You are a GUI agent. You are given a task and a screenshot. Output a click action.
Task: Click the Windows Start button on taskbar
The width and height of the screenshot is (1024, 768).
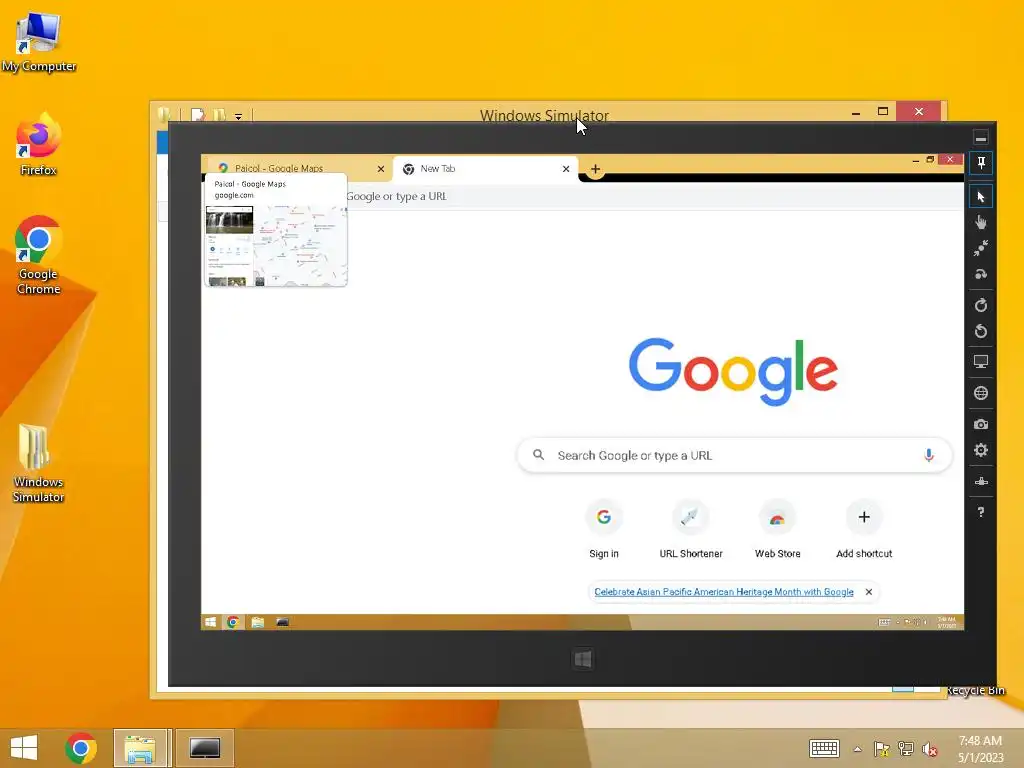(x=24, y=748)
